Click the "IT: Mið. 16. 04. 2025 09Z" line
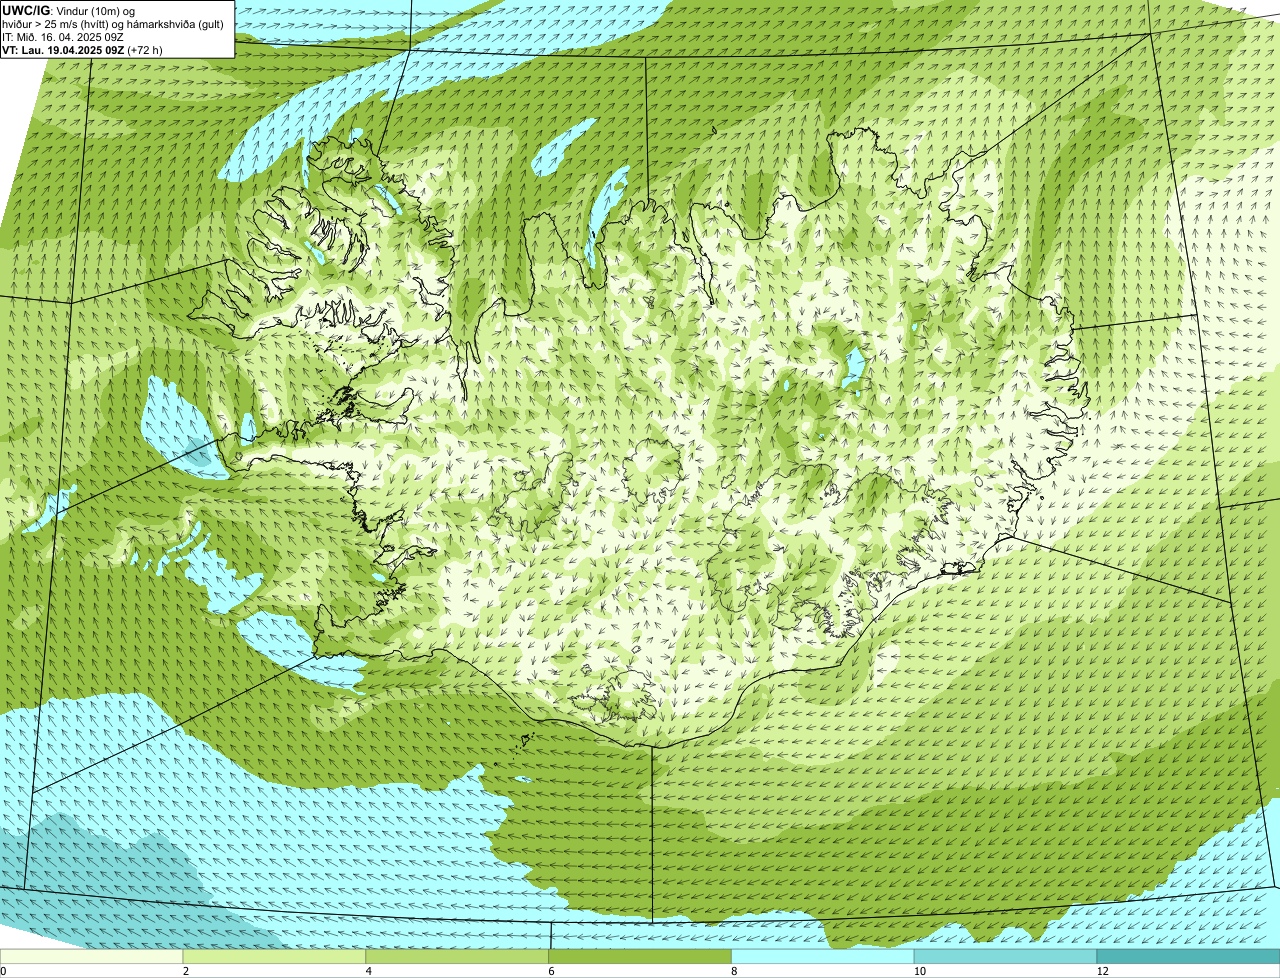The height and width of the screenshot is (978, 1280). pos(63,36)
